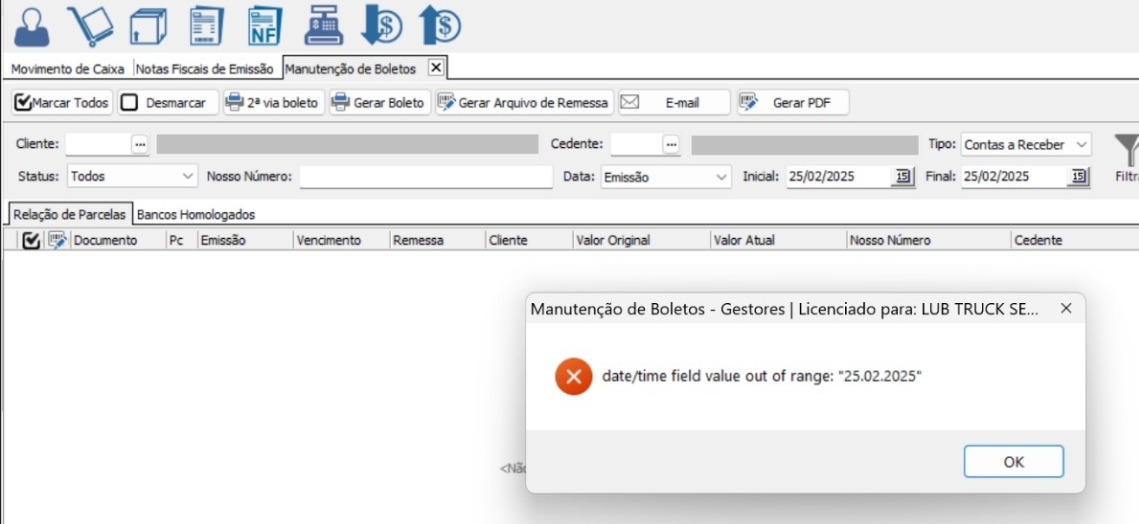
Task: Open the NF invoice icon
Action: tap(265, 26)
